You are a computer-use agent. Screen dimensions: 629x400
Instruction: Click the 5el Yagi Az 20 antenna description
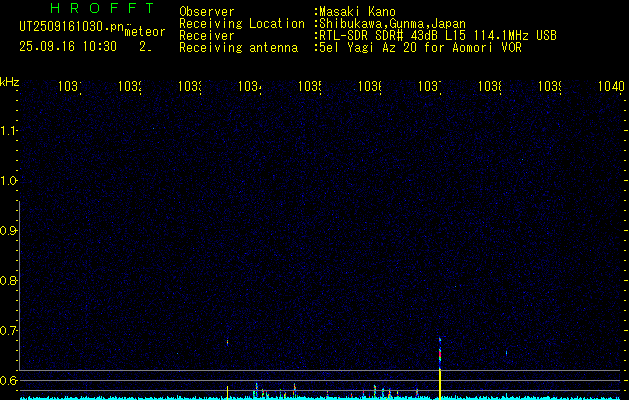coord(420,48)
